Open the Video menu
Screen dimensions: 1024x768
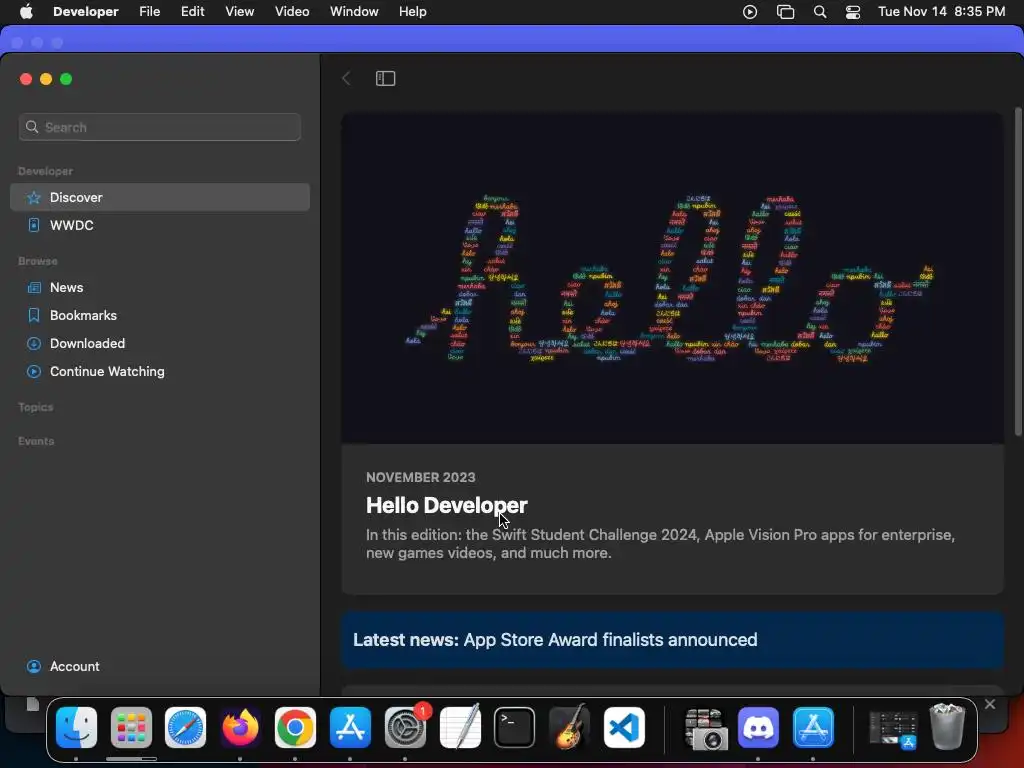[x=292, y=12]
